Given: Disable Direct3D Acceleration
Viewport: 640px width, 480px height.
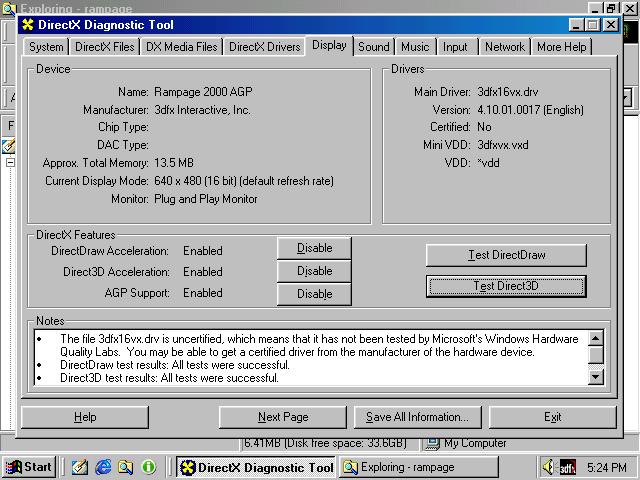Looking at the screenshot, I should point(314,271).
